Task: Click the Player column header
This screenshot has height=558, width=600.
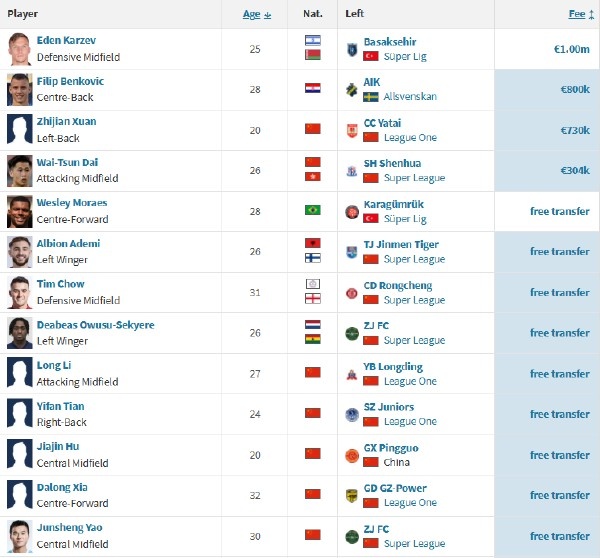Action: click(x=24, y=14)
